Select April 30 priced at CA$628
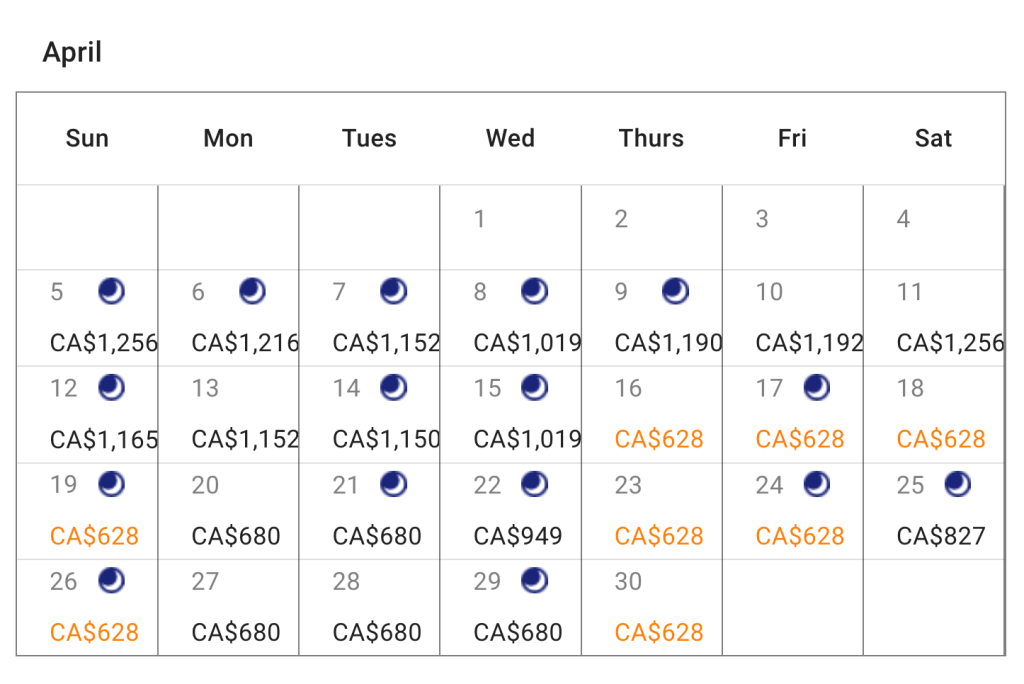 [659, 632]
